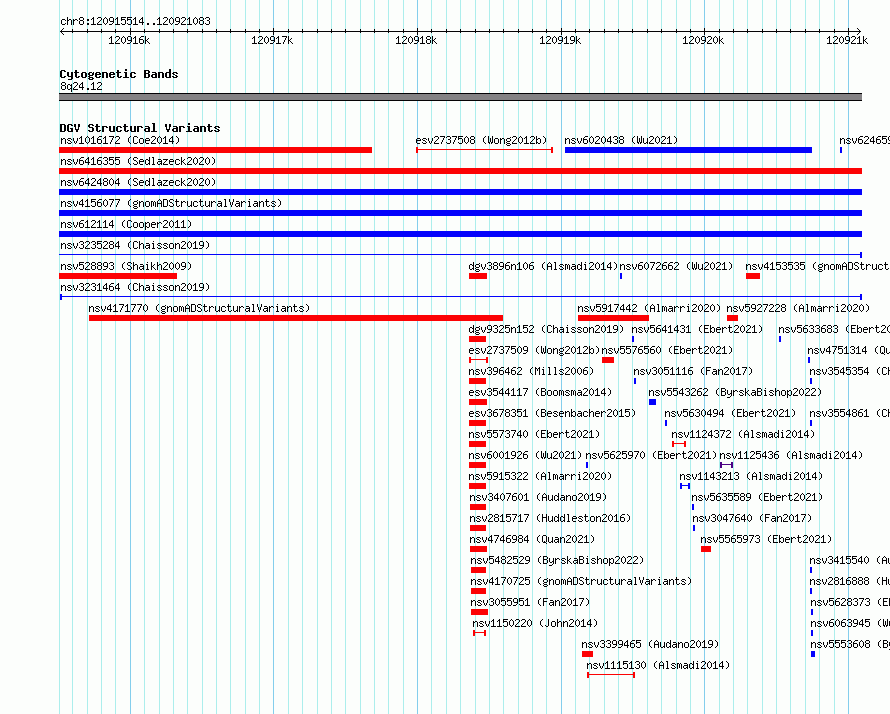The width and height of the screenshot is (890, 714).
Task: Select esv2737509 (Wong2012b) label
Action: click(x=534, y=350)
